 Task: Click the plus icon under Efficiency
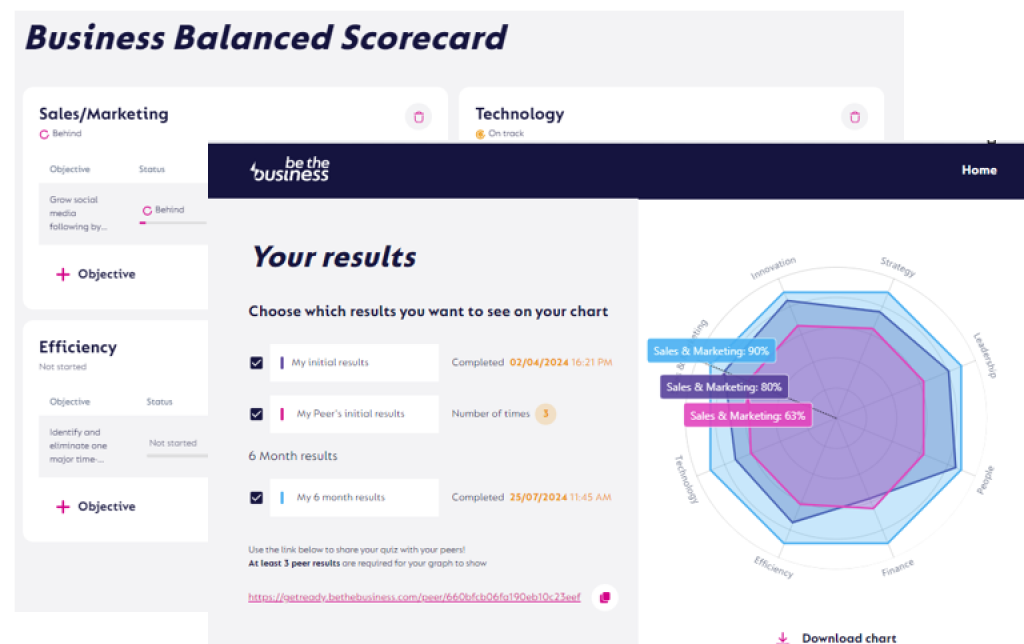point(63,507)
